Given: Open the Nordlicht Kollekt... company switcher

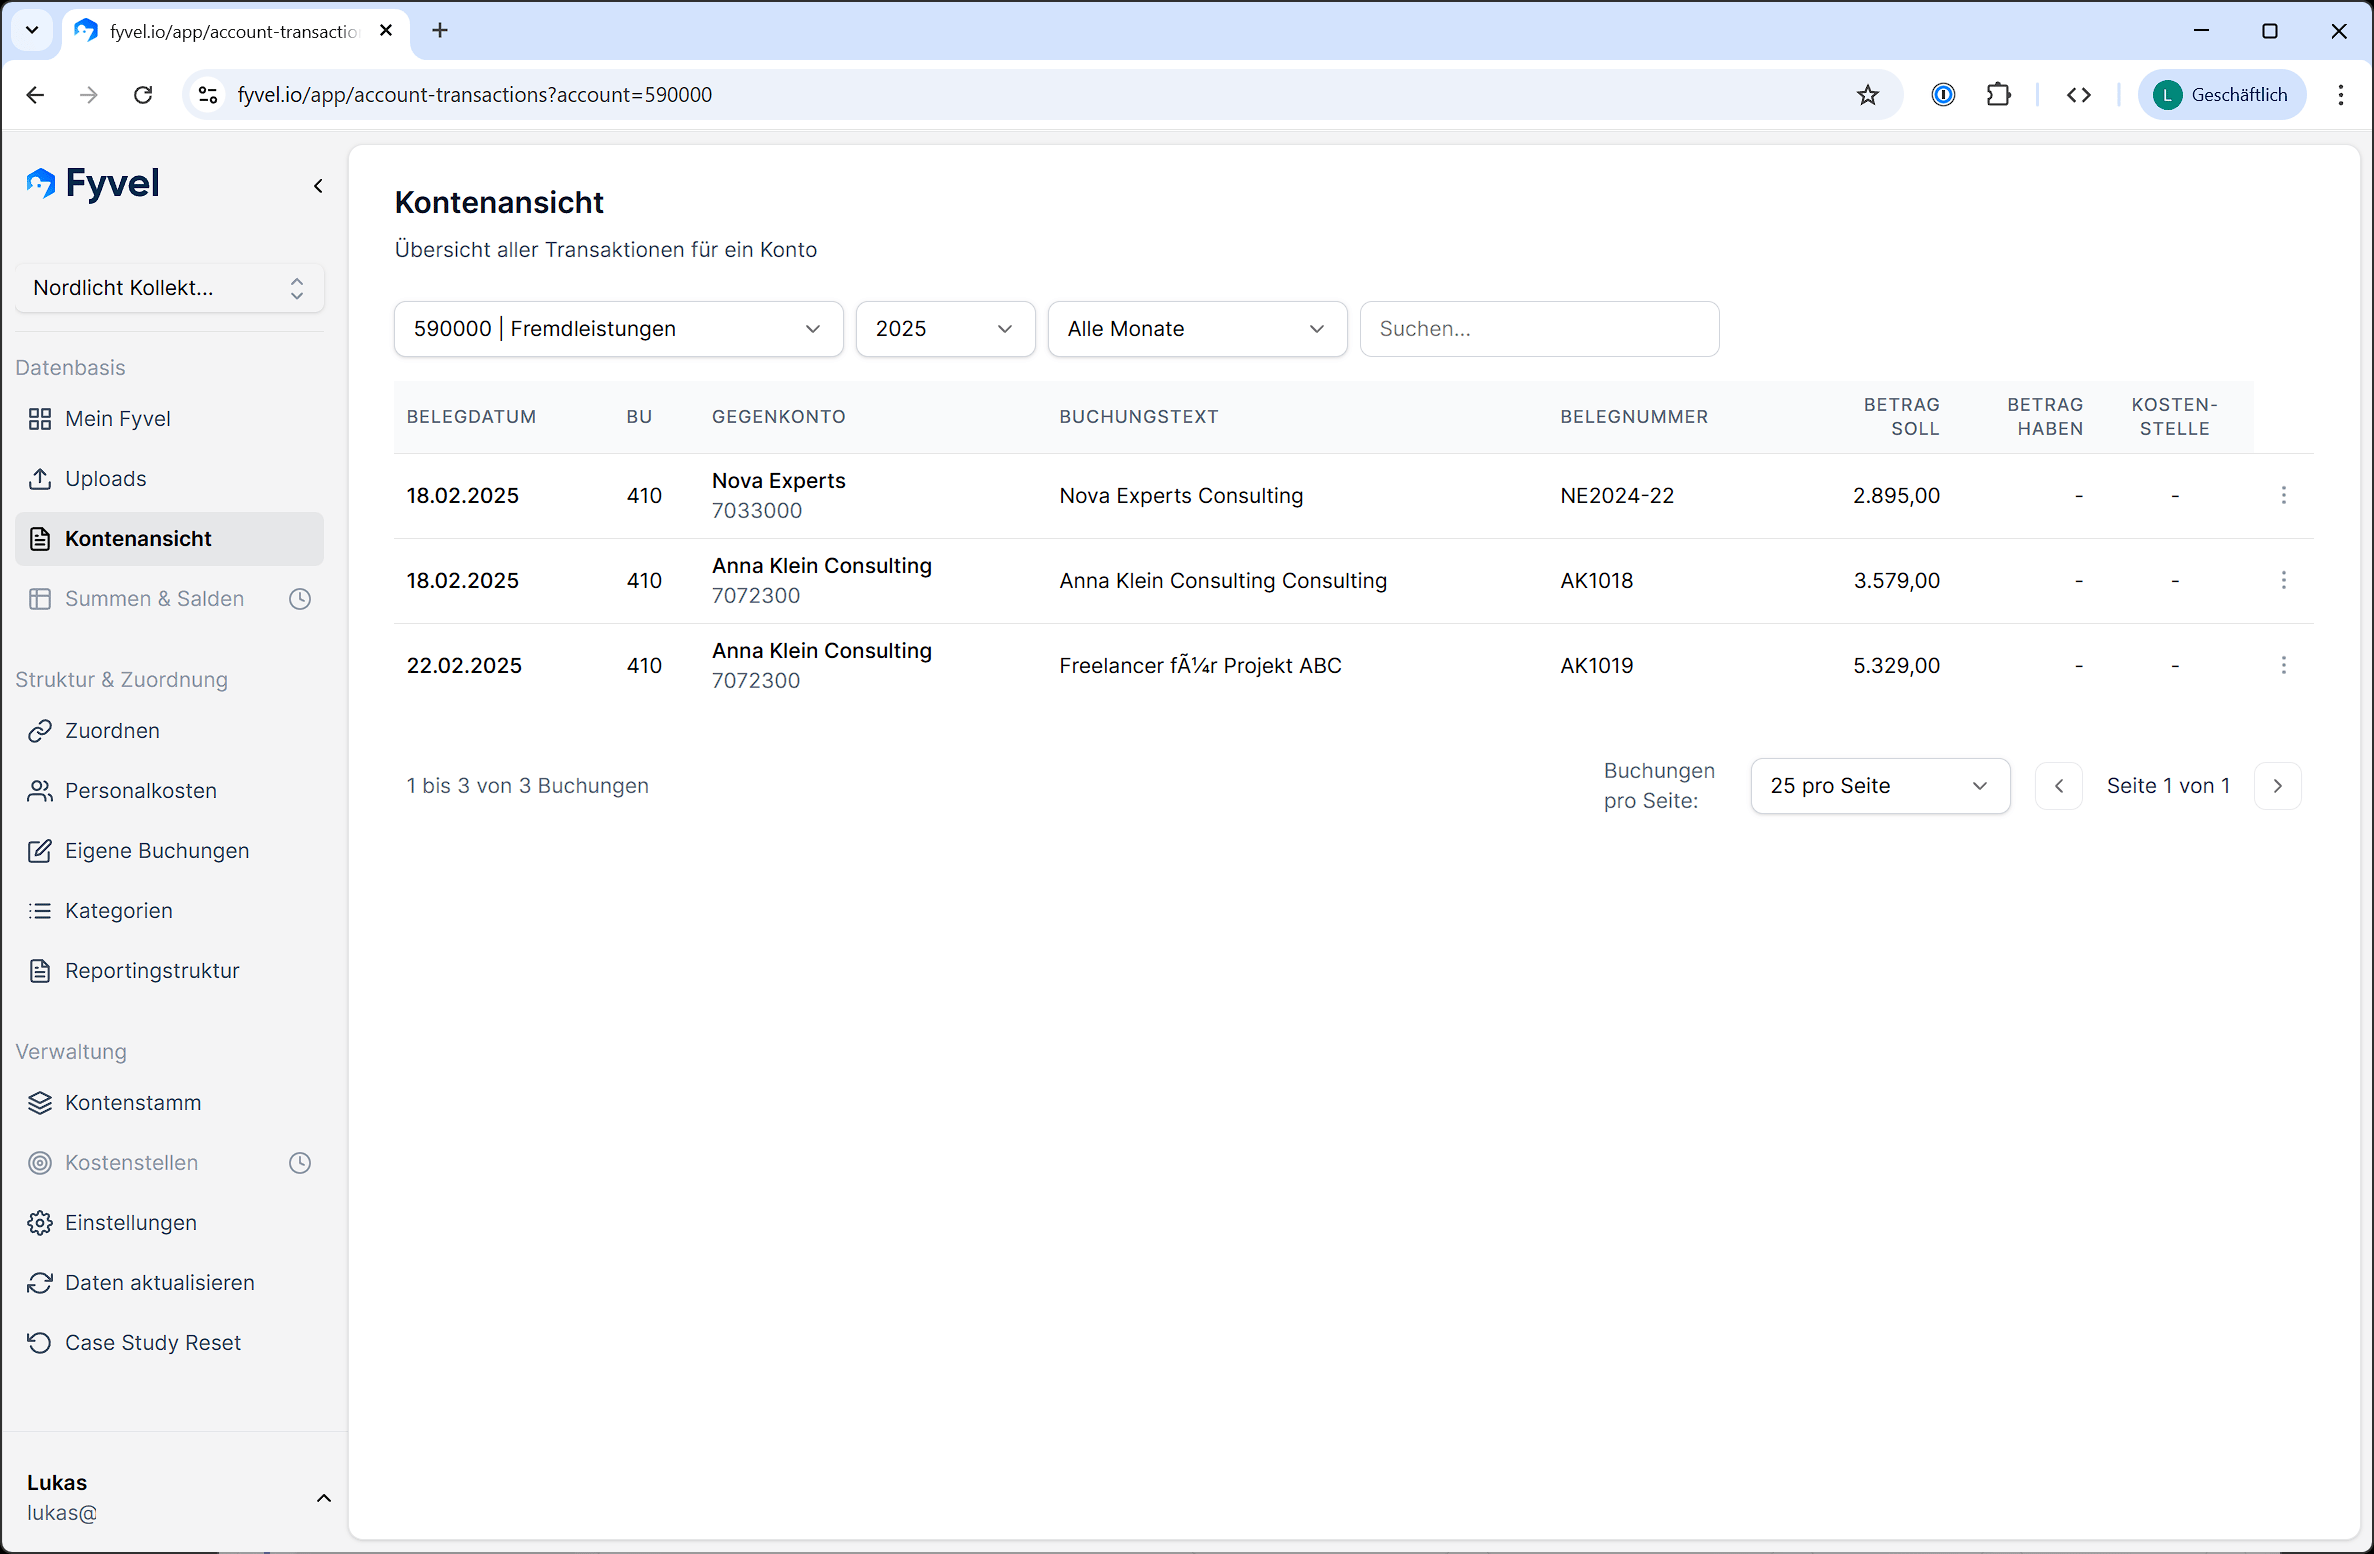Looking at the screenshot, I should (169, 288).
